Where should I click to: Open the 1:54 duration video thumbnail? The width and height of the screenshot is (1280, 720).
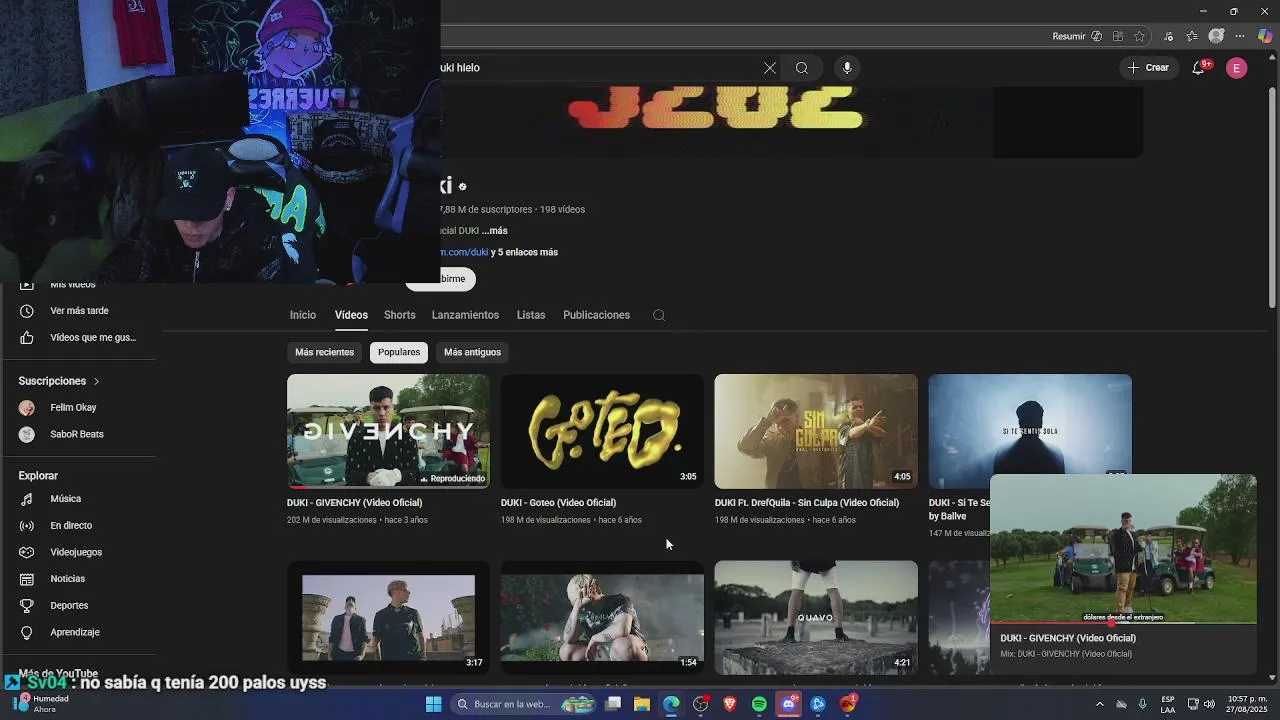coord(602,617)
